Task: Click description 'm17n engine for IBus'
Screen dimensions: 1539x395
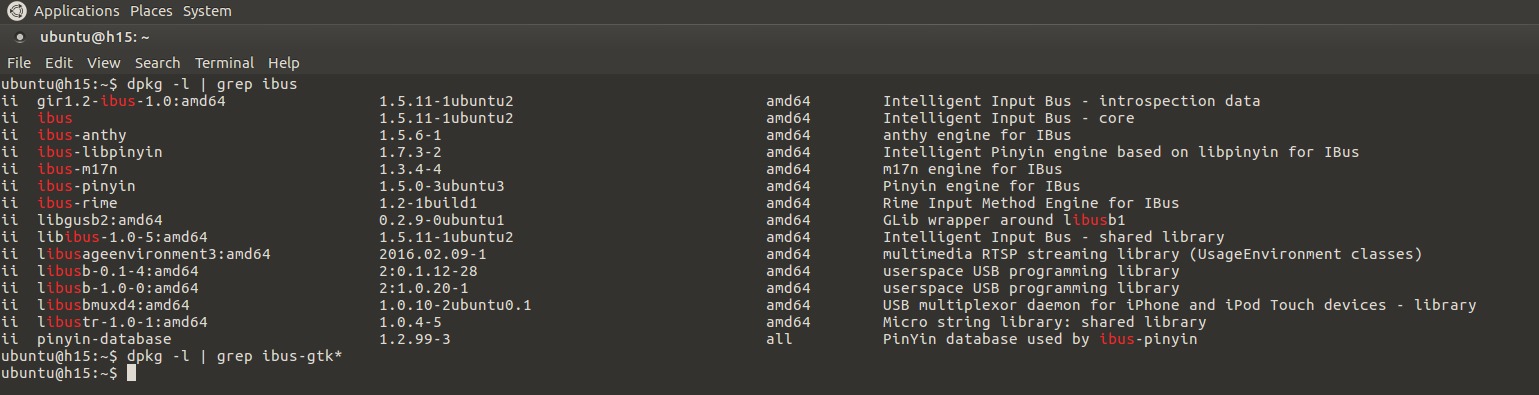Action: 973,169
